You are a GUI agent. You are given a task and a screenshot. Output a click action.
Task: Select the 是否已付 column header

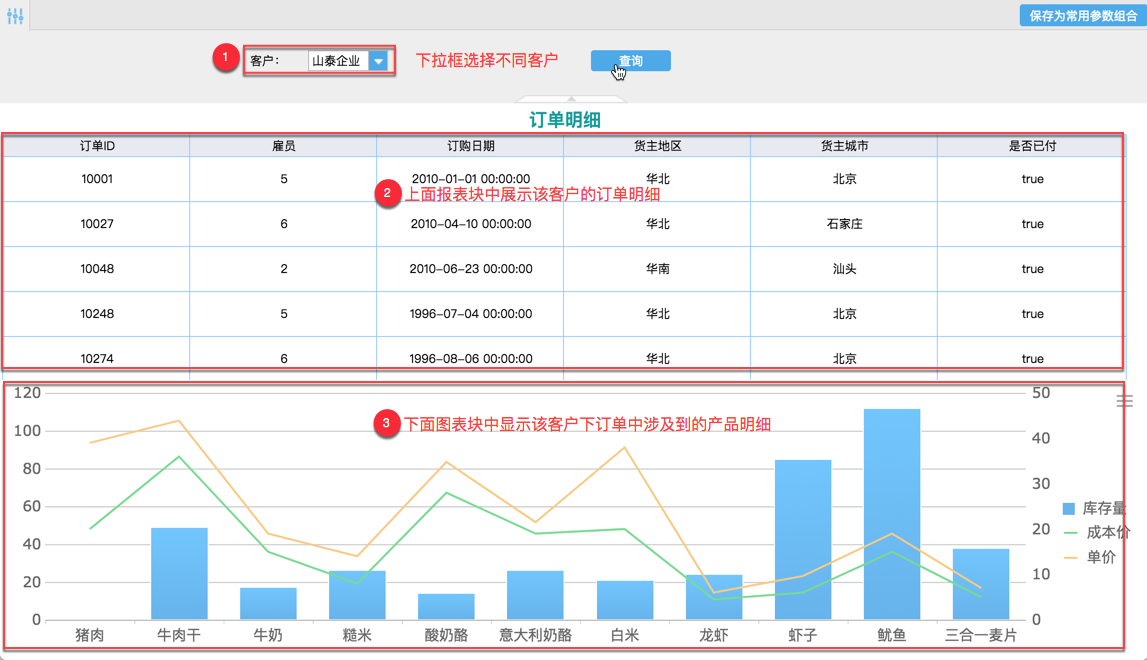[1031, 146]
